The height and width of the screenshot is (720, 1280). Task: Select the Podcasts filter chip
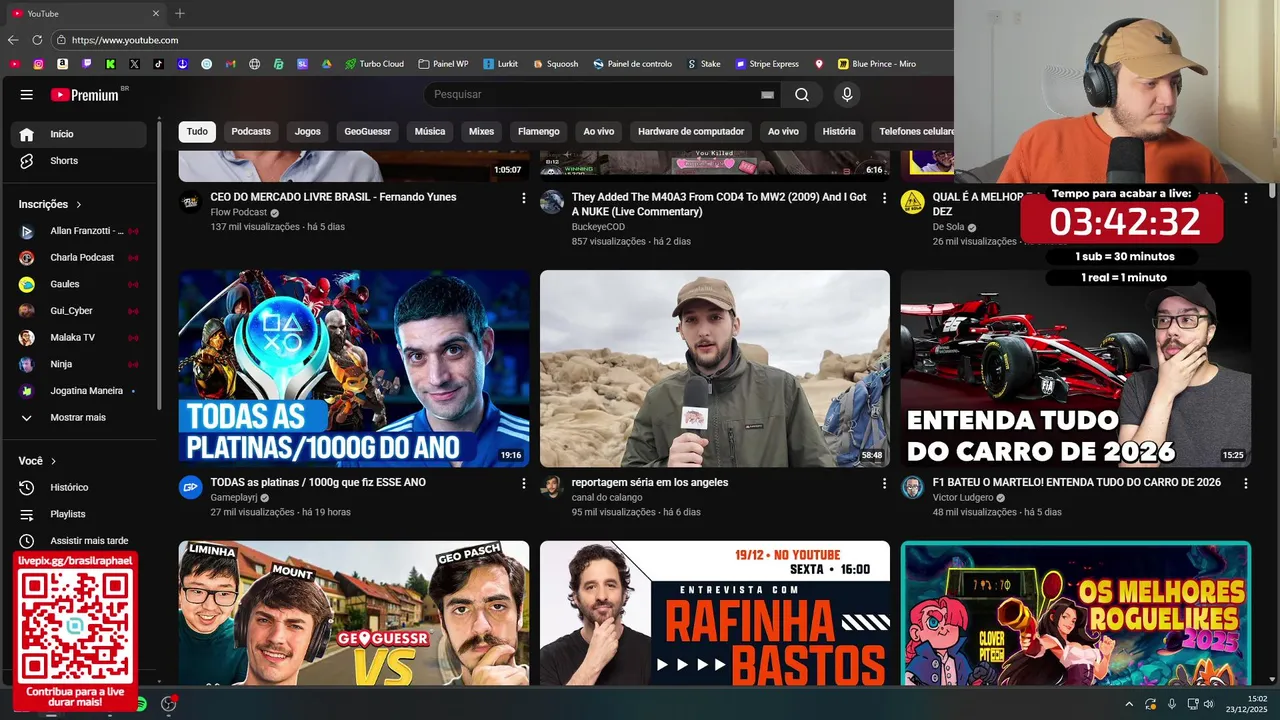pyautogui.click(x=251, y=132)
